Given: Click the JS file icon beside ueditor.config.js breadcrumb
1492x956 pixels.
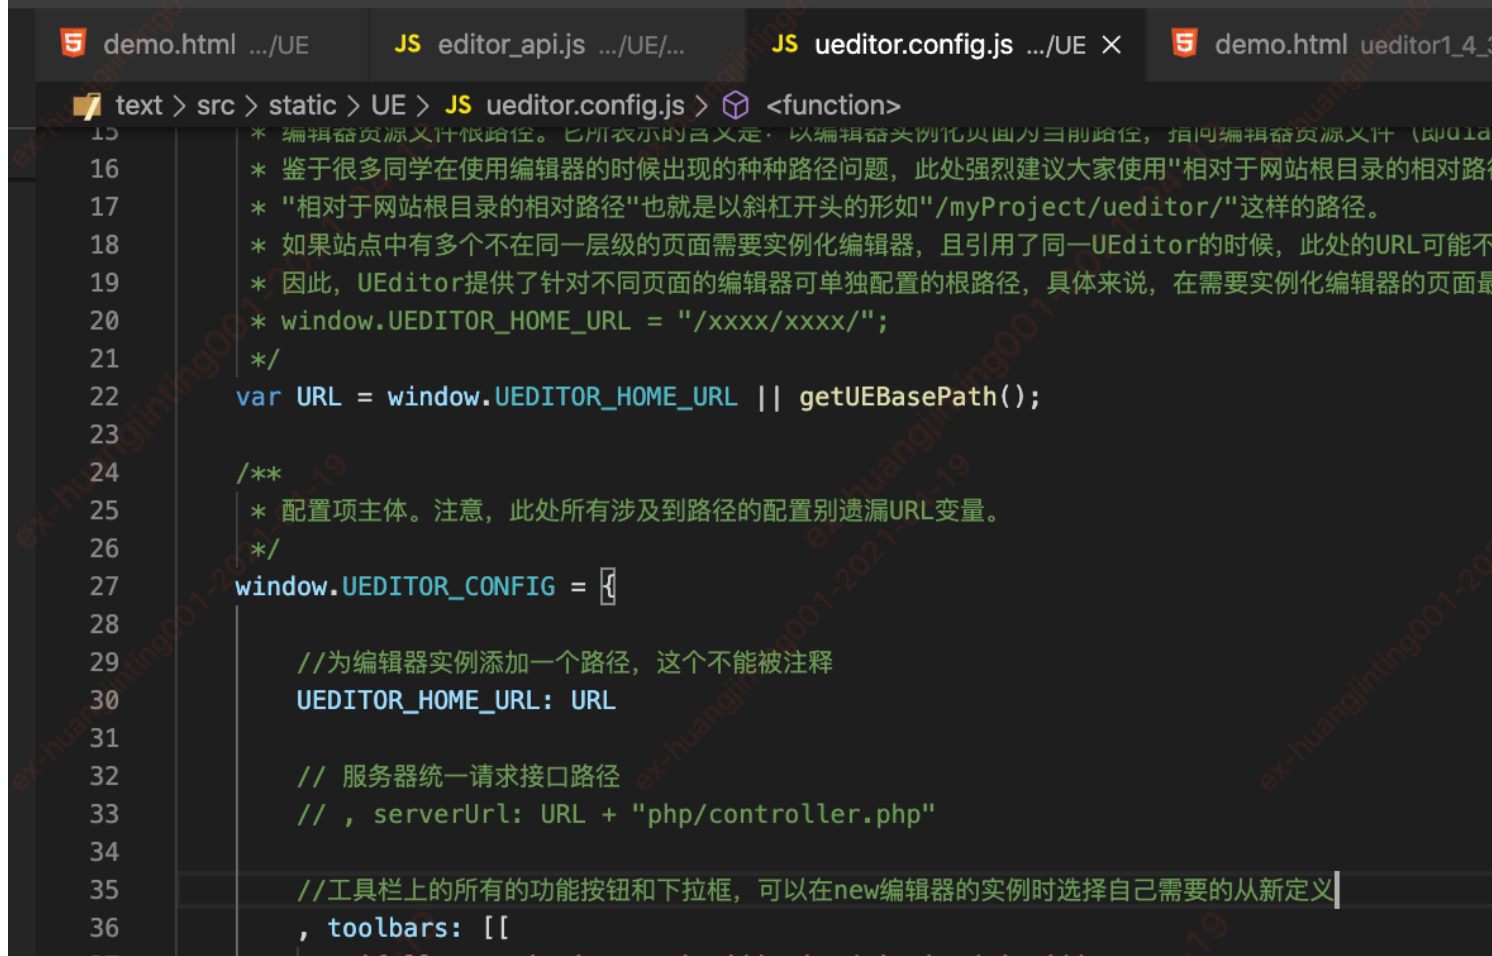Looking at the screenshot, I should (458, 105).
